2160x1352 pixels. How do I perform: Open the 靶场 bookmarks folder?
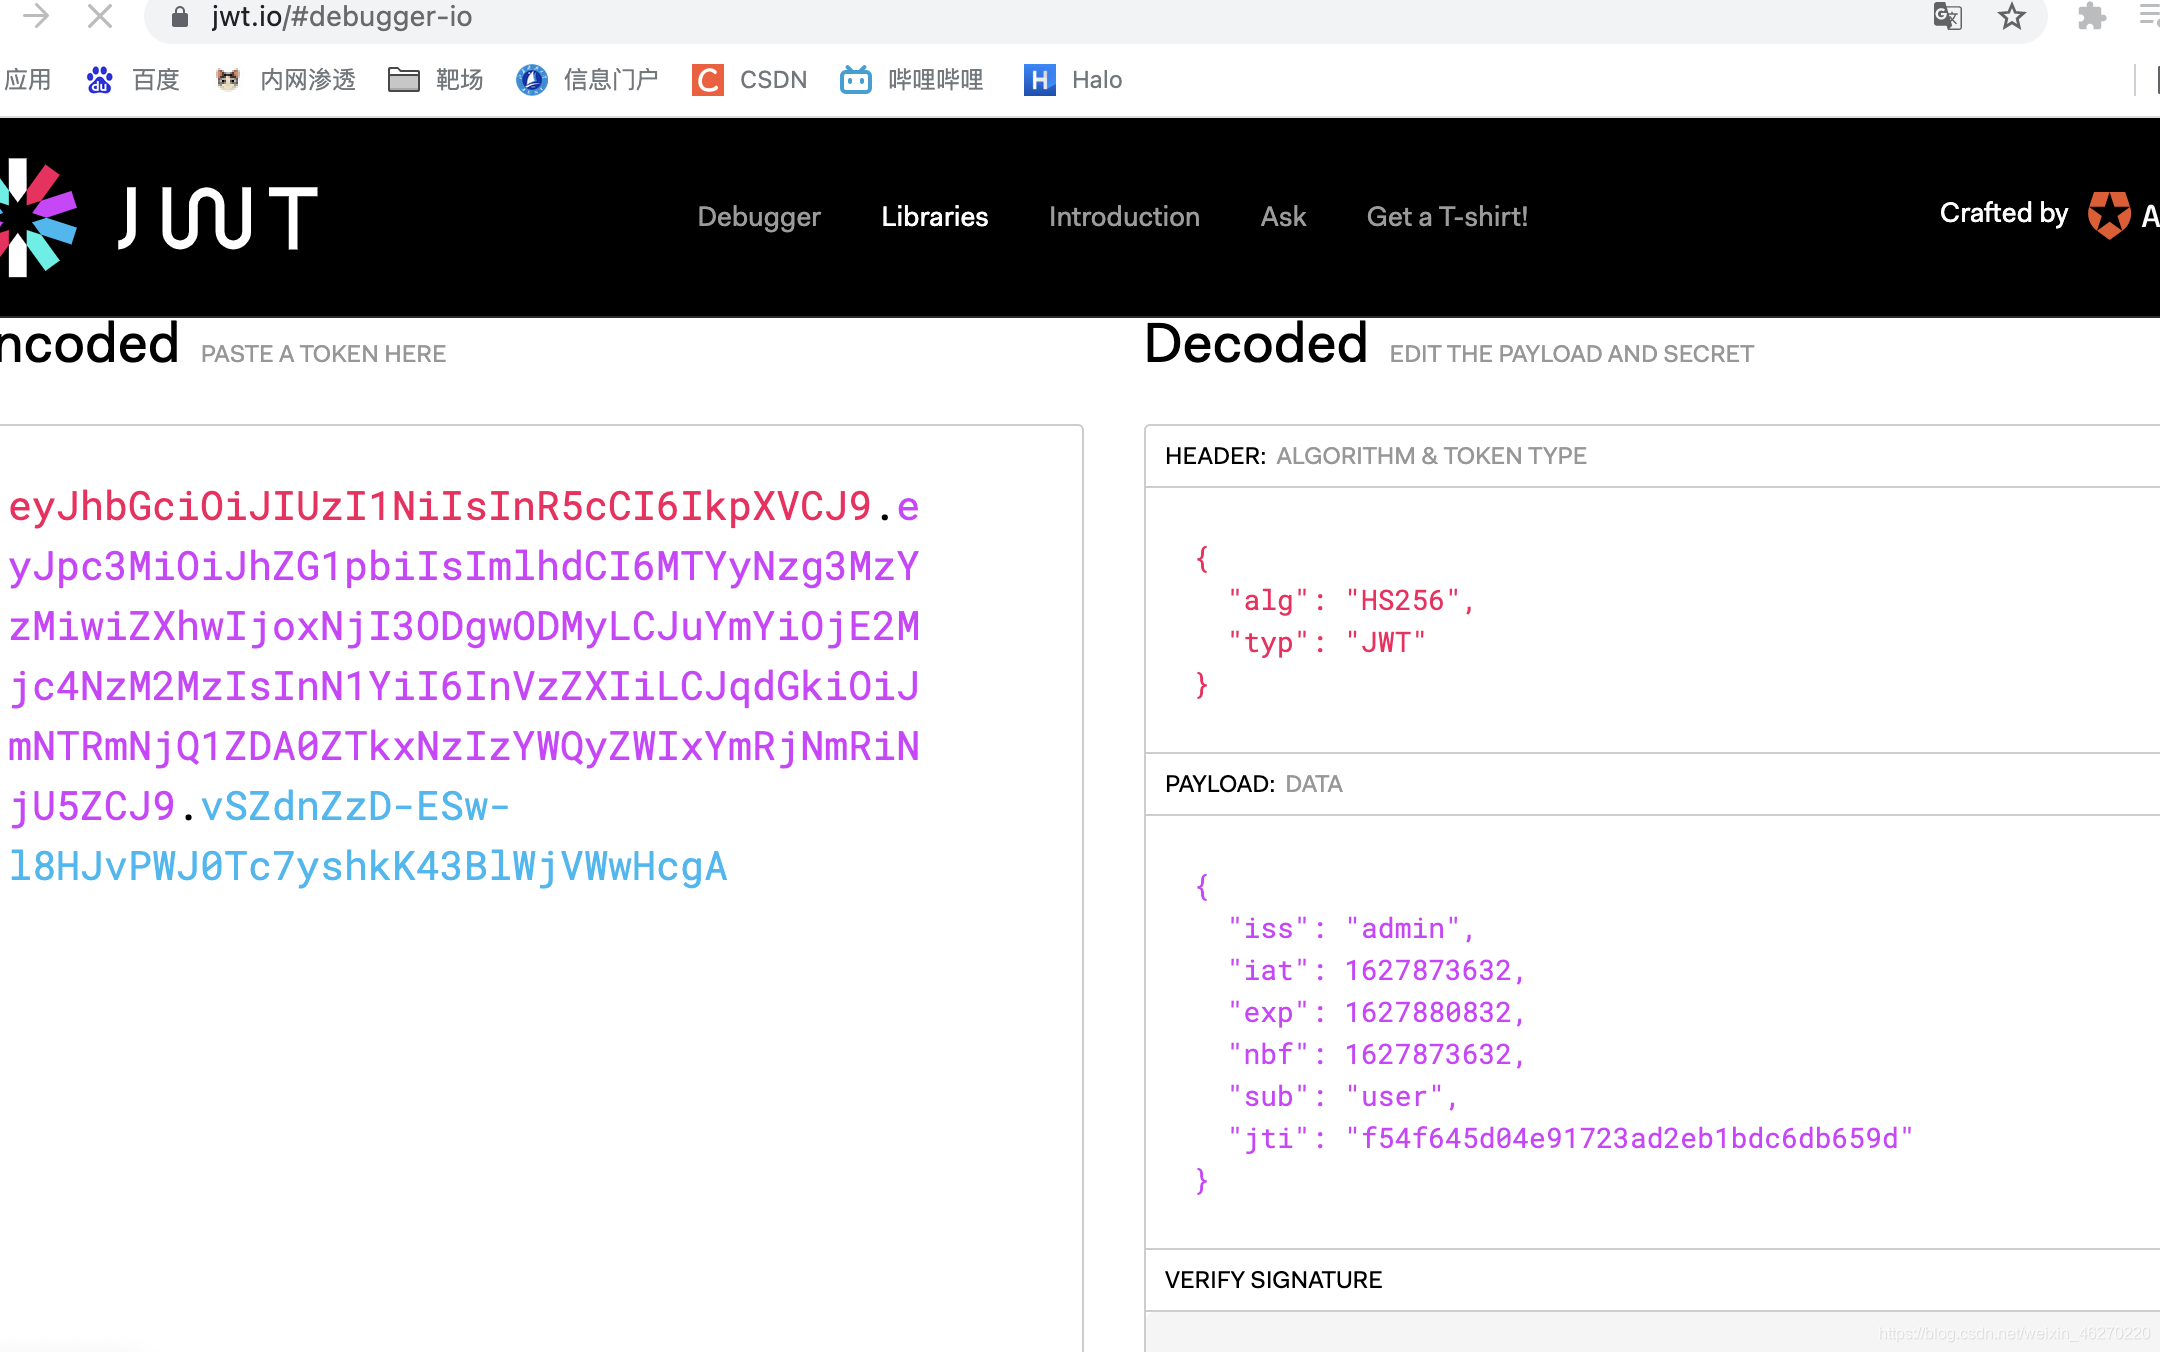point(435,80)
